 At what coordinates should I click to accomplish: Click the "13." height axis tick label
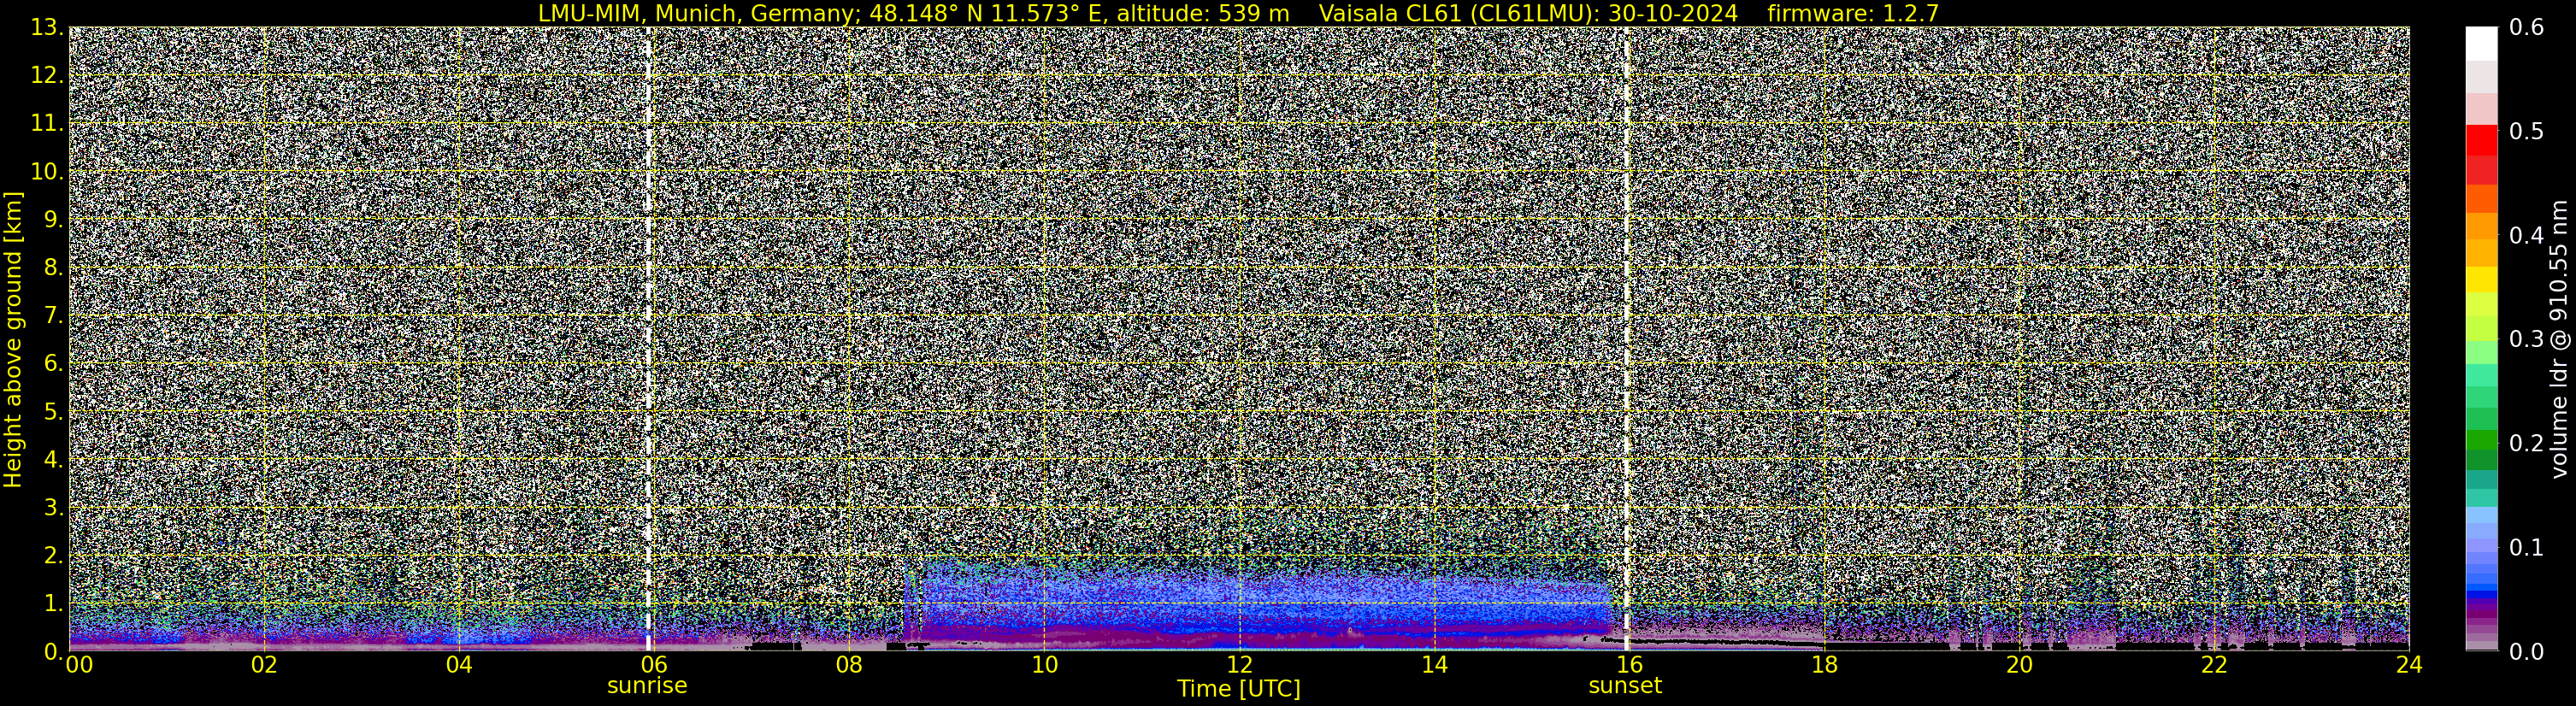click(47, 28)
